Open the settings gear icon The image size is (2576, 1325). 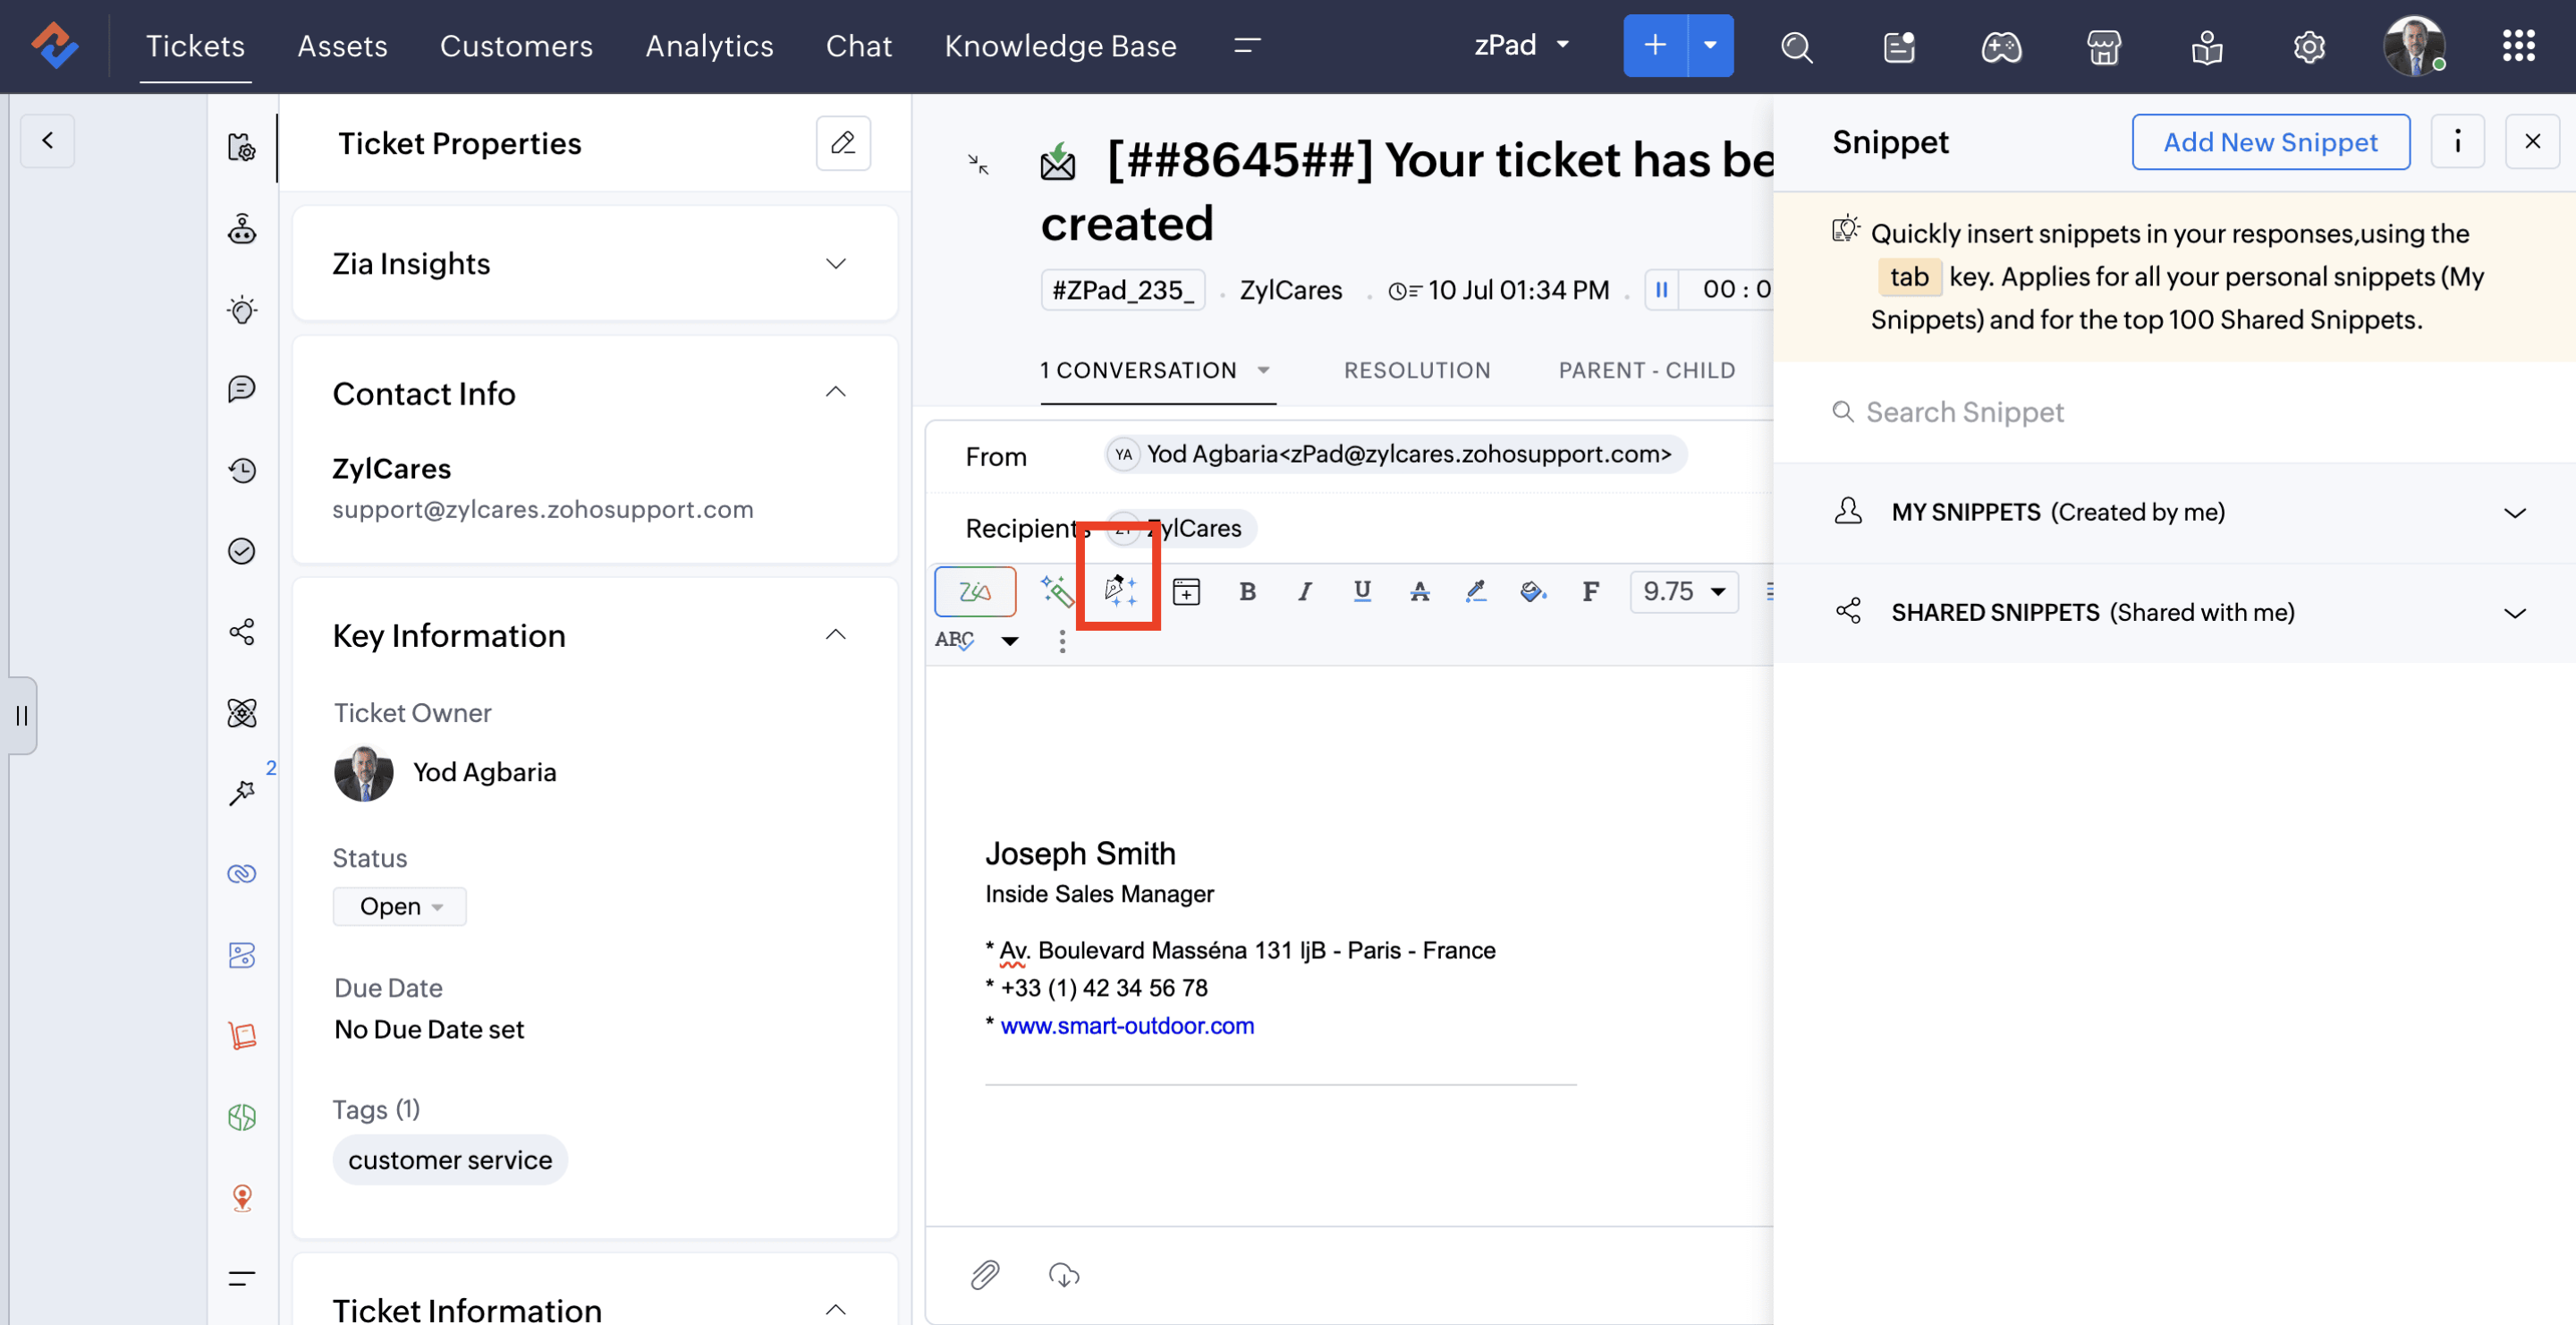click(2309, 47)
